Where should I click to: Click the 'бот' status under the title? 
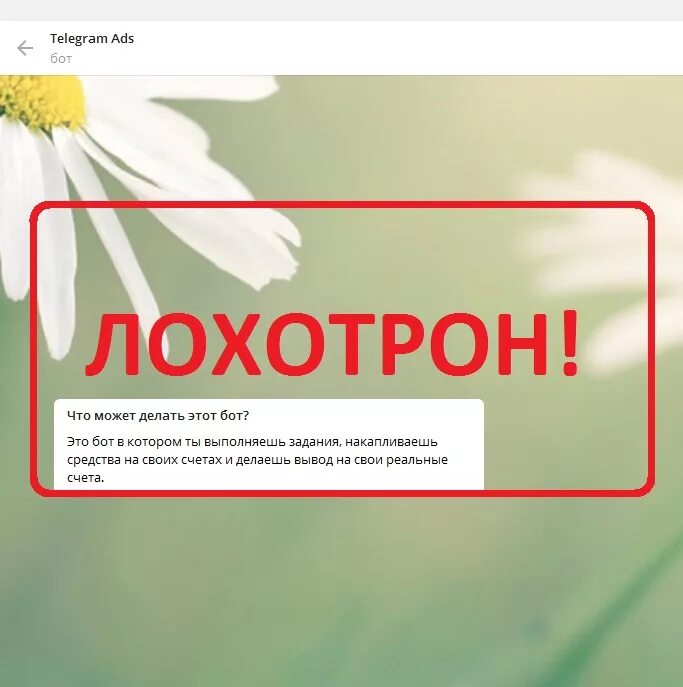tap(61, 58)
